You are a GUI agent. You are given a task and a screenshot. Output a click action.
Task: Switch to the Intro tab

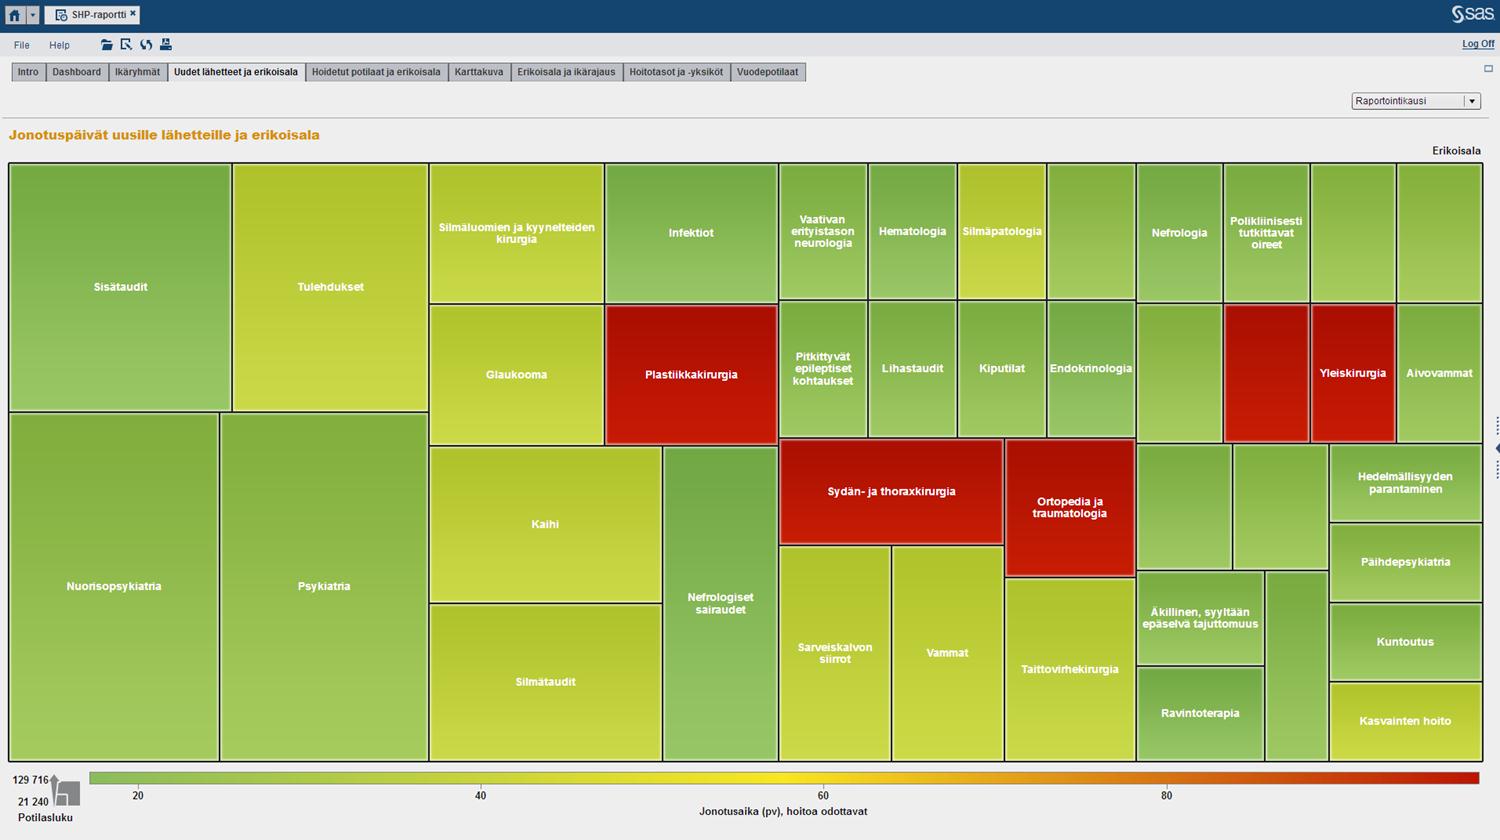(28, 72)
